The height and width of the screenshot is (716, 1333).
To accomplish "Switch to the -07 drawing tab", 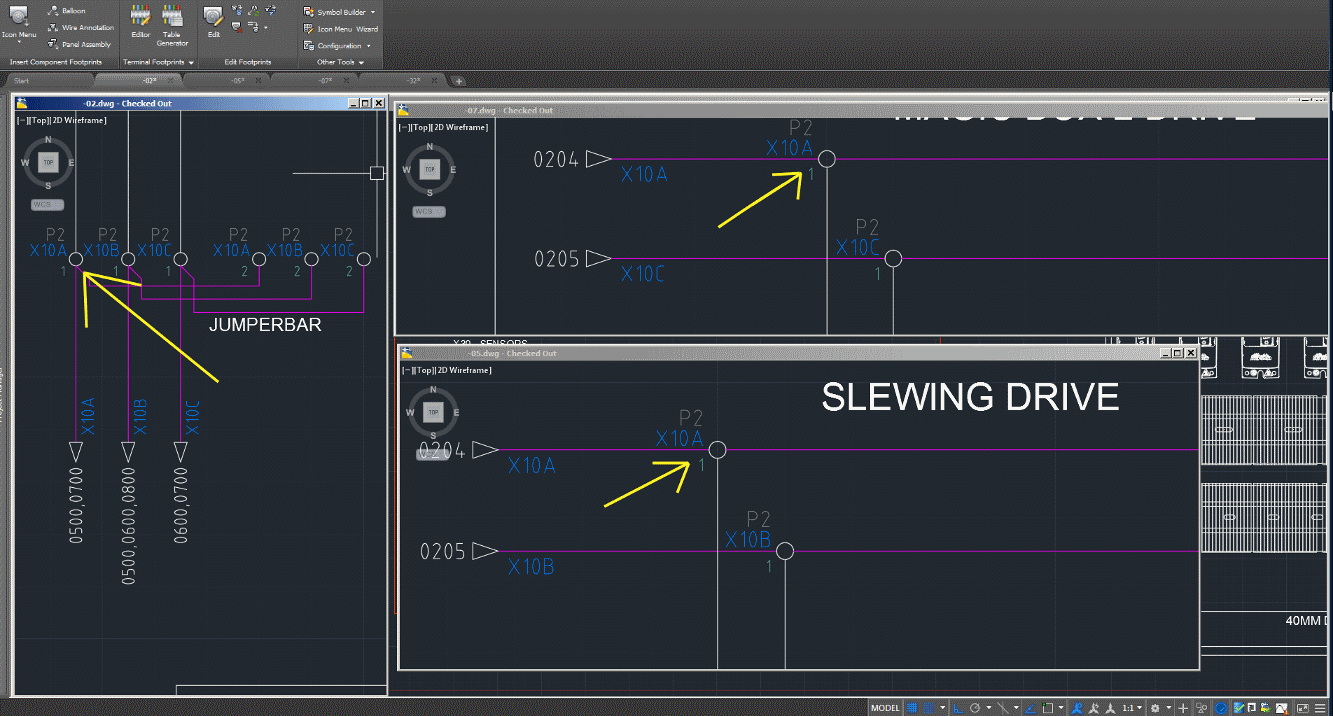I will point(326,80).
